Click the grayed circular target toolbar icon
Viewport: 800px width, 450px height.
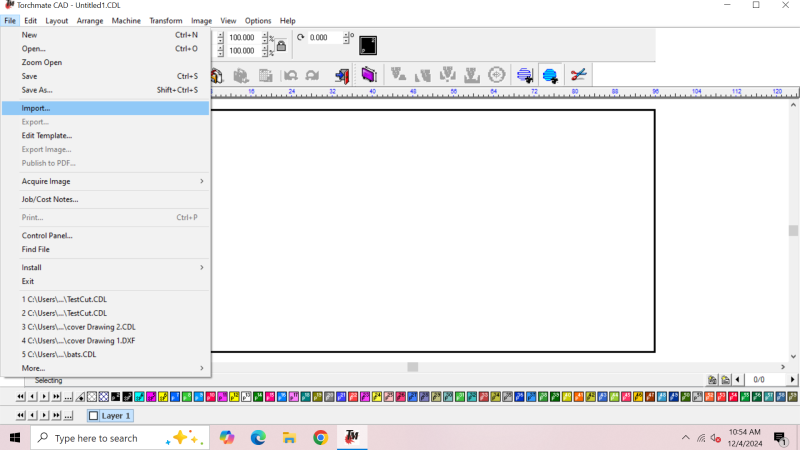tap(496, 75)
